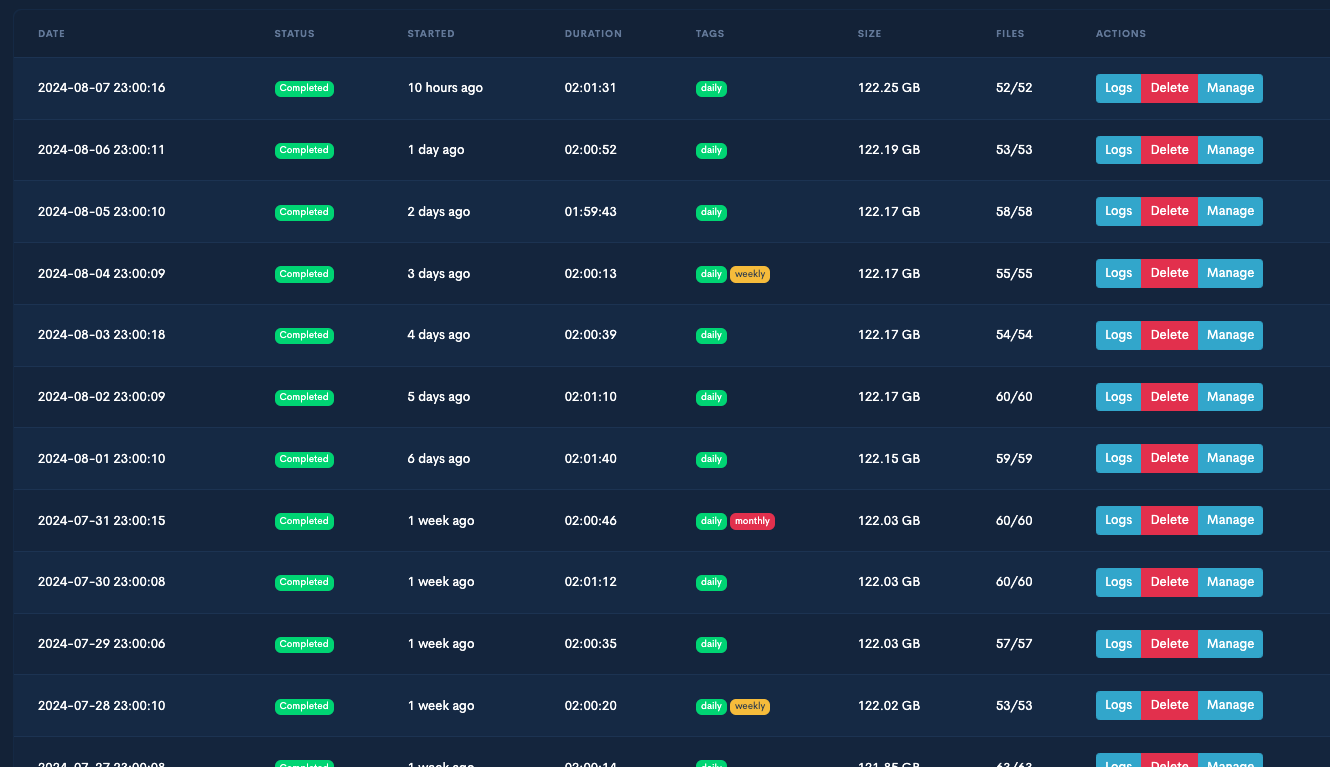Click duration 01:59:43
1330x767 pixels.
click(x=590, y=212)
